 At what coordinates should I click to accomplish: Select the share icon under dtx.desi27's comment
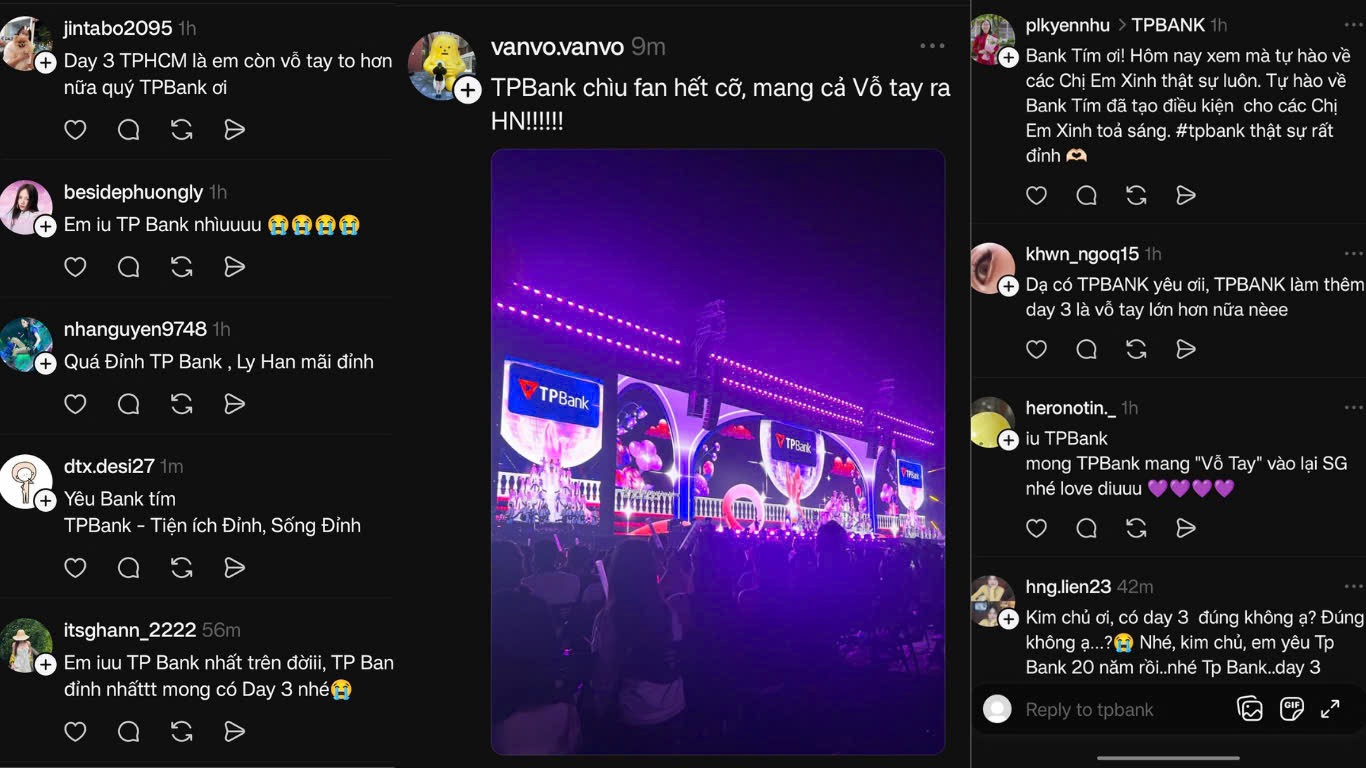click(235, 567)
